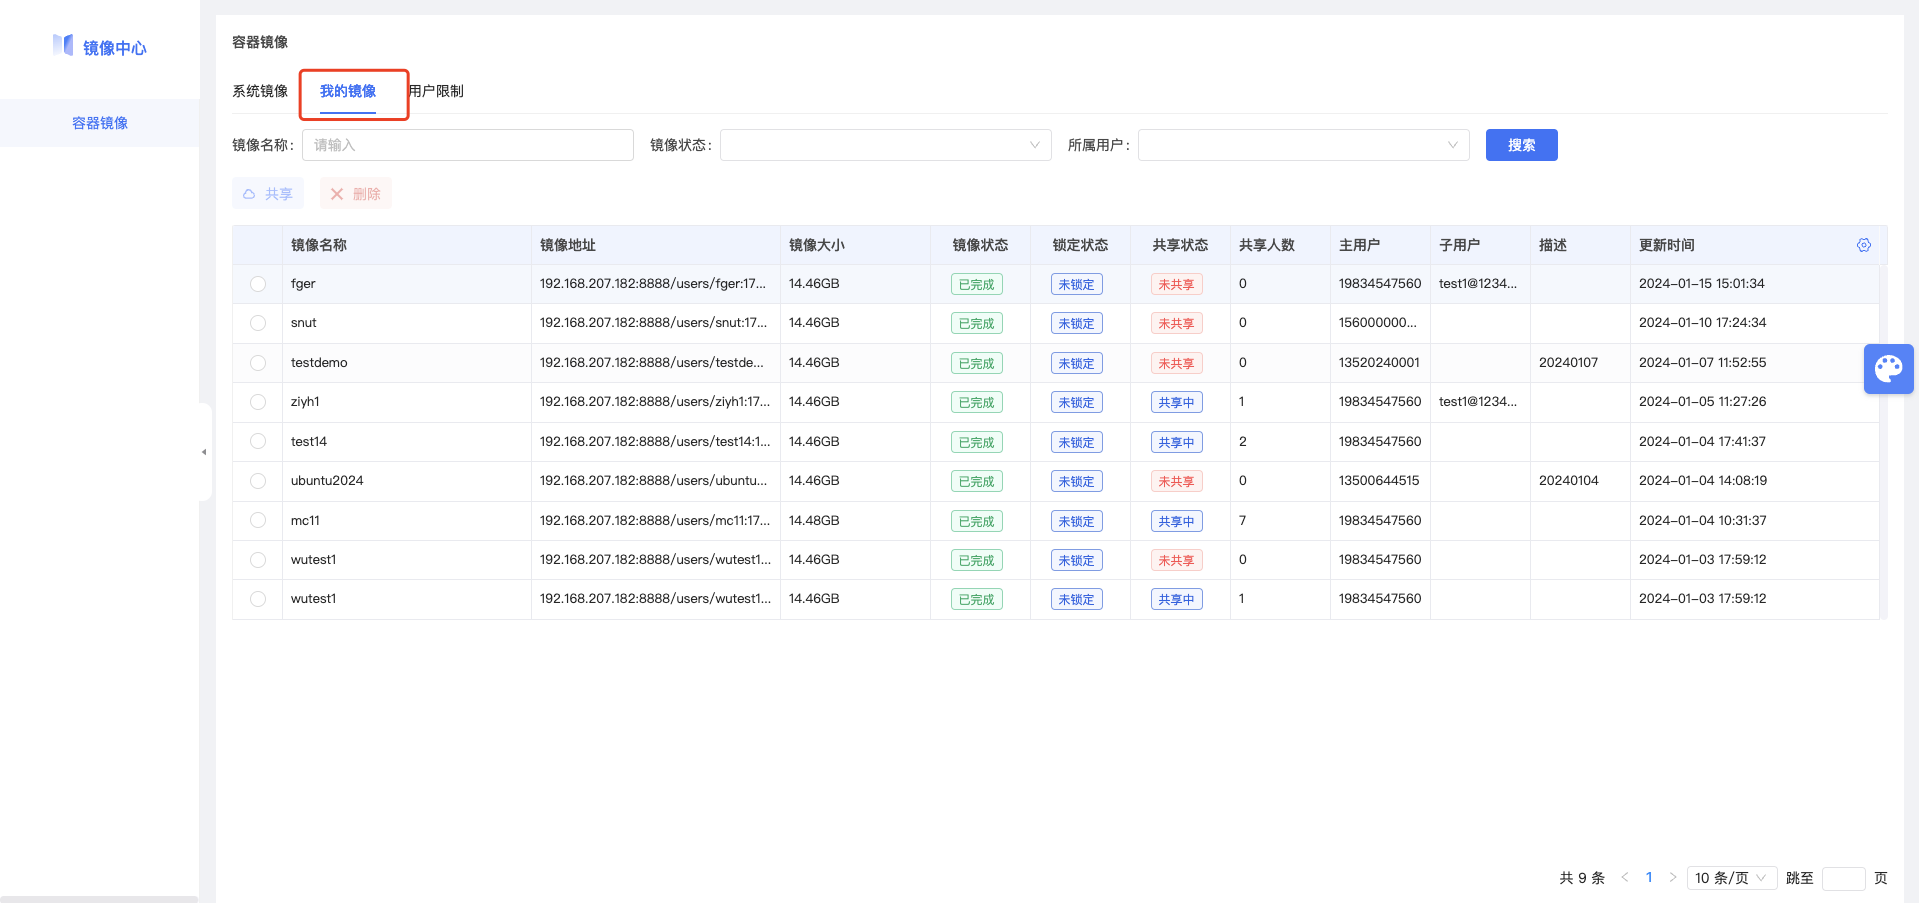Screen dimensions: 1919x903
Task: Click update time 2024-01-15 15:01:34
Action: 1702,283
